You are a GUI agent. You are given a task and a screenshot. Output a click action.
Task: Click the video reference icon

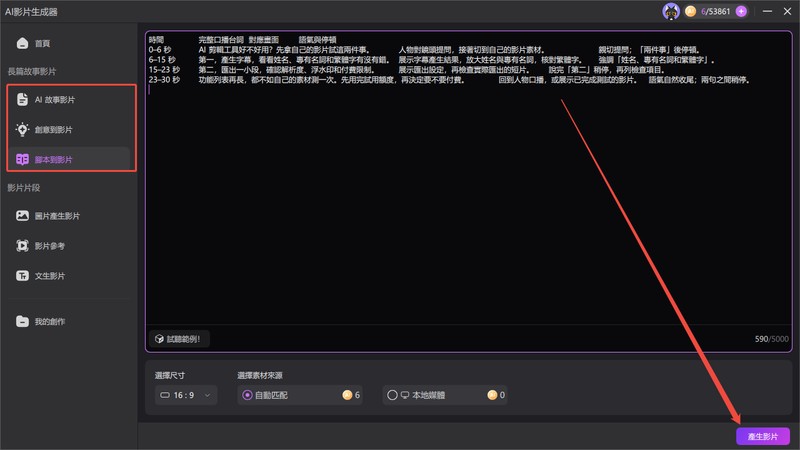22,246
